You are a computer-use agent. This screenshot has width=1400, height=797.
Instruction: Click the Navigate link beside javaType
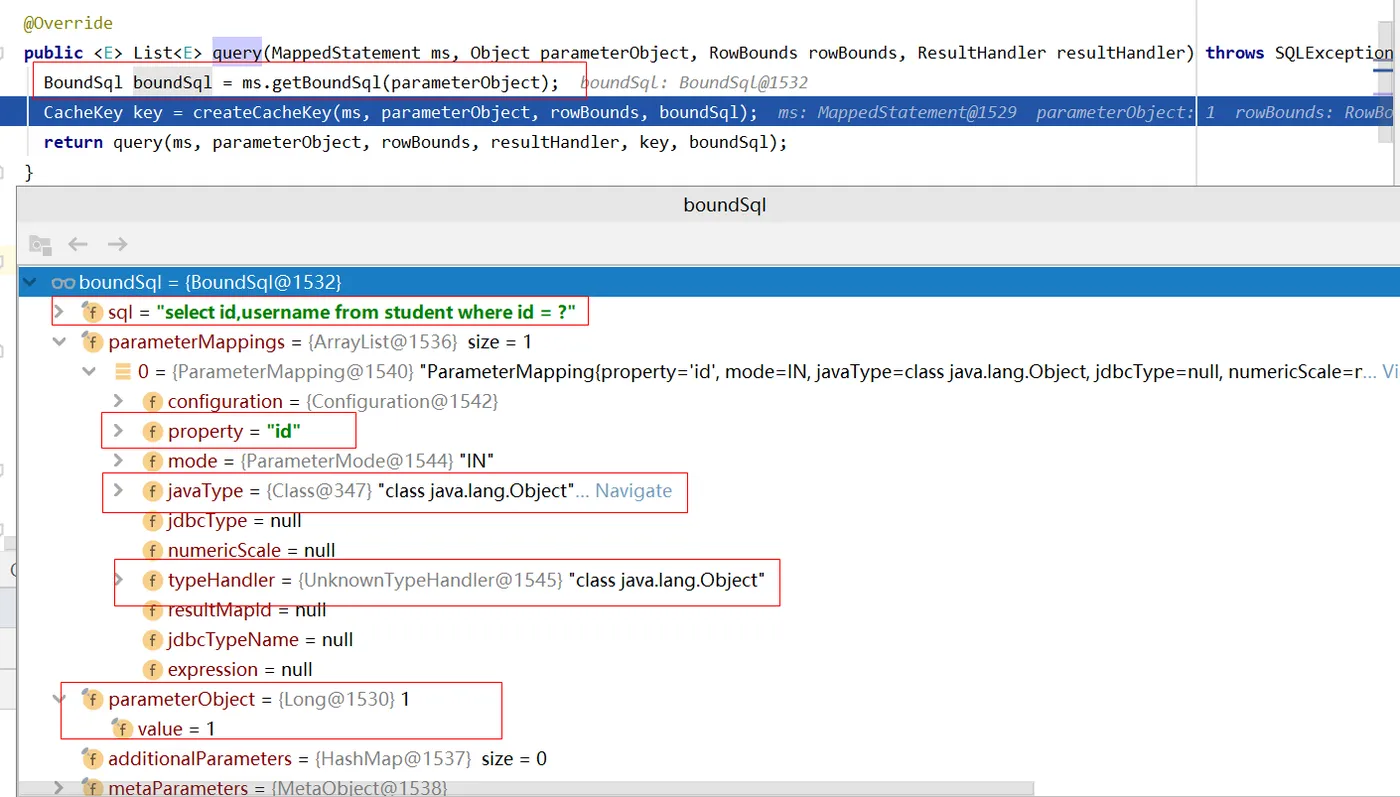634,491
